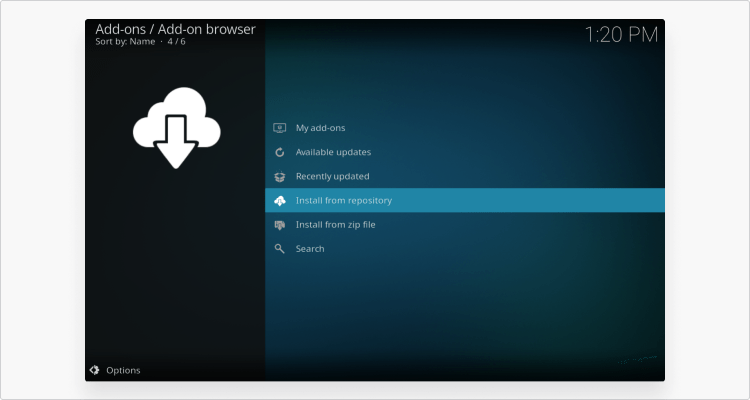Click the Install from zip file icon
Image resolution: width=750 pixels, height=400 pixels.
(x=279, y=225)
